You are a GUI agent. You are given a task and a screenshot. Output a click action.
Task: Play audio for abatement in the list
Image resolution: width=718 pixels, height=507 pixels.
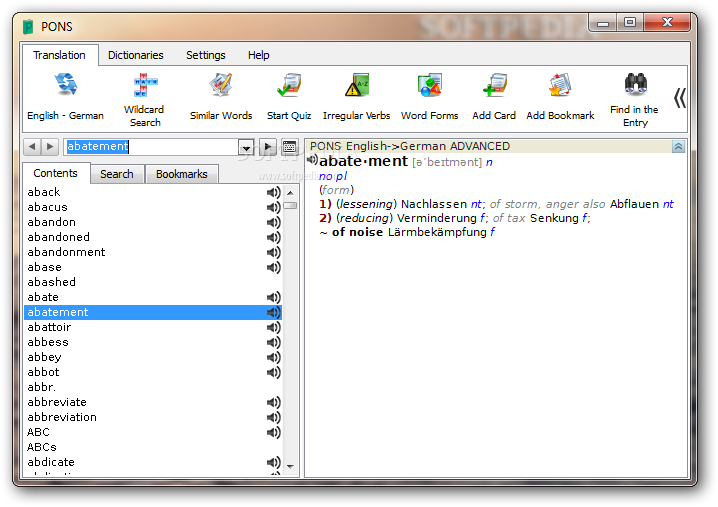273,312
